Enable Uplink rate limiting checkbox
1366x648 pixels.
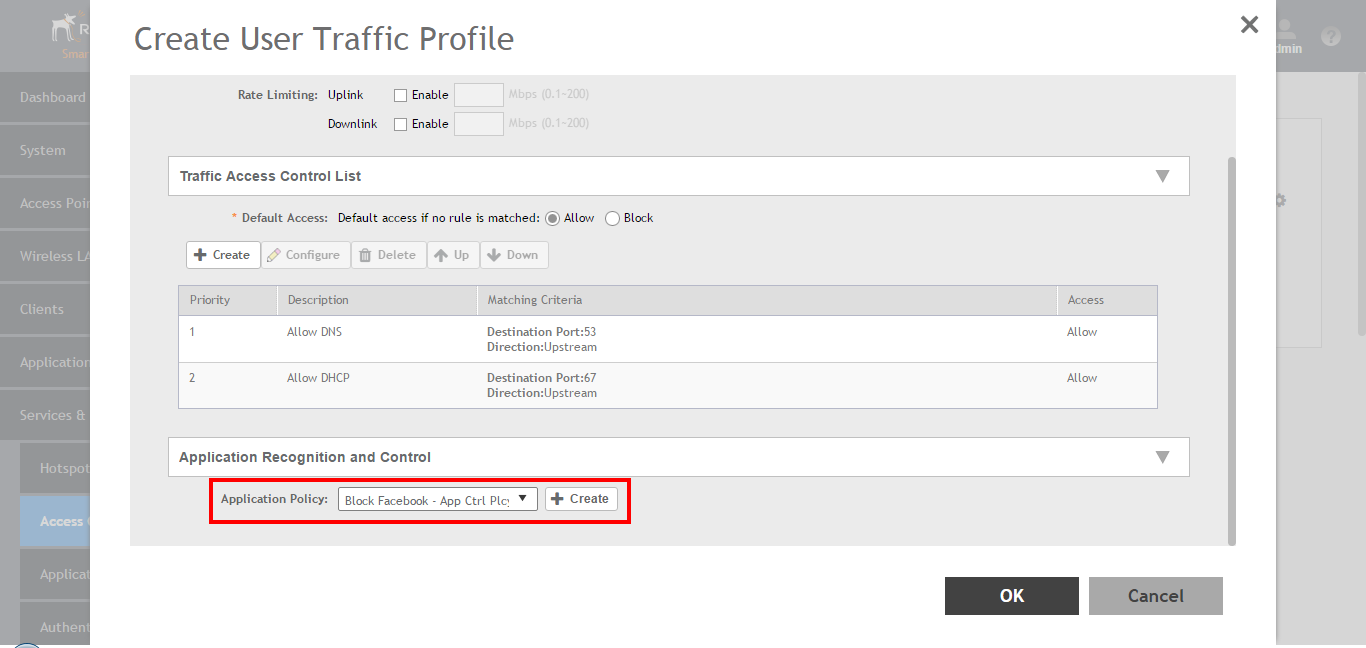pyautogui.click(x=401, y=96)
